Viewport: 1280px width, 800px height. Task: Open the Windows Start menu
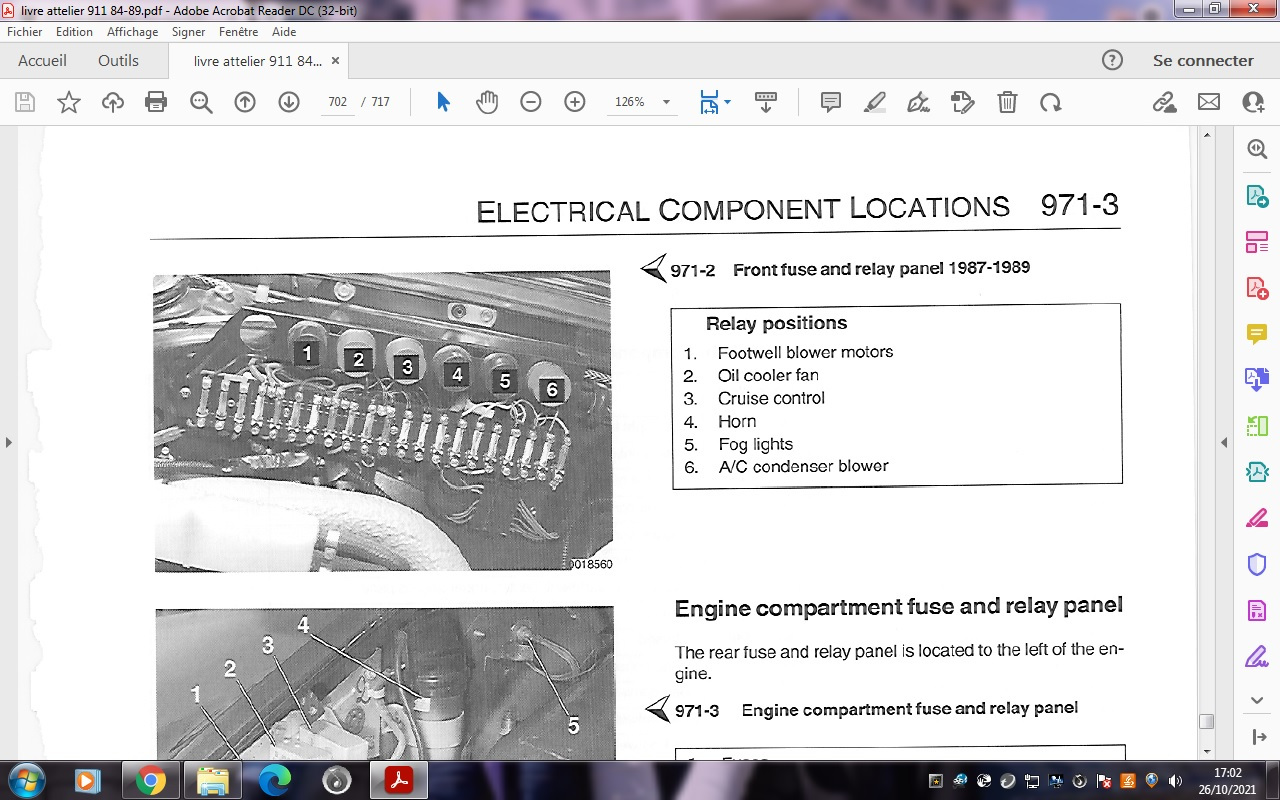point(25,780)
